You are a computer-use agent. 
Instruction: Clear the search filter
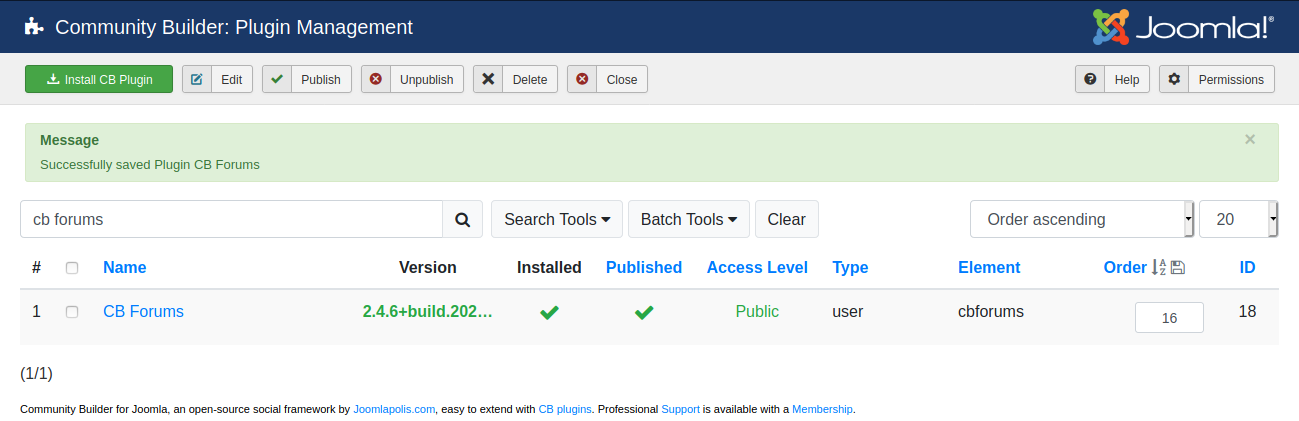tap(787, 219)
